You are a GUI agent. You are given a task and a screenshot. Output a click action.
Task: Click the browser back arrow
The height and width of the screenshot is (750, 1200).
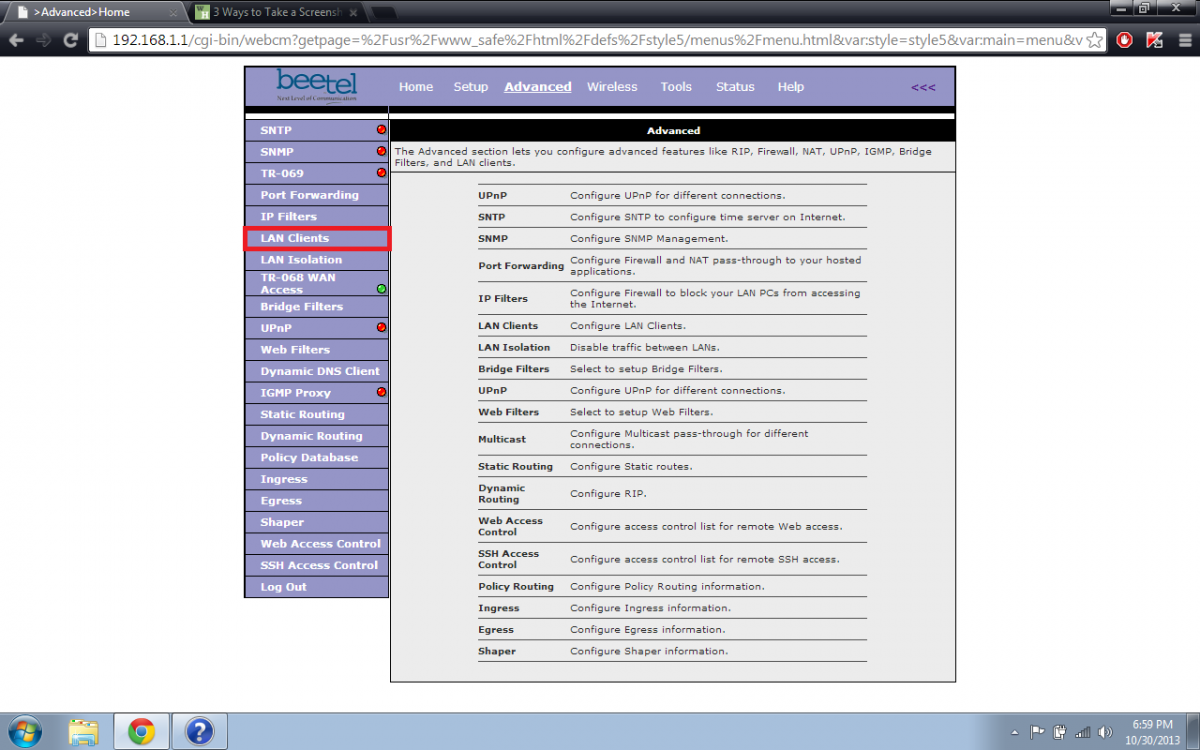pyautogui.click(x=16, y=40)
